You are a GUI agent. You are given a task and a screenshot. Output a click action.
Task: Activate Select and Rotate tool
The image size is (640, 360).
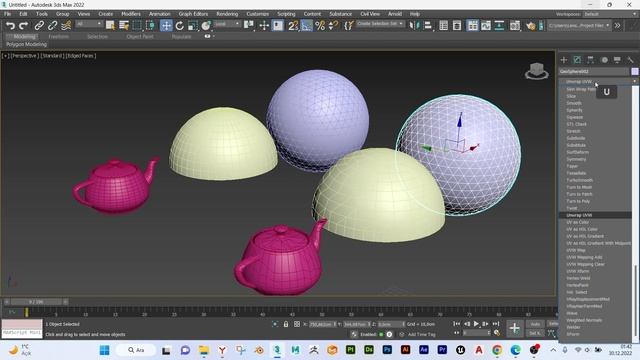(x=180, y=26)
